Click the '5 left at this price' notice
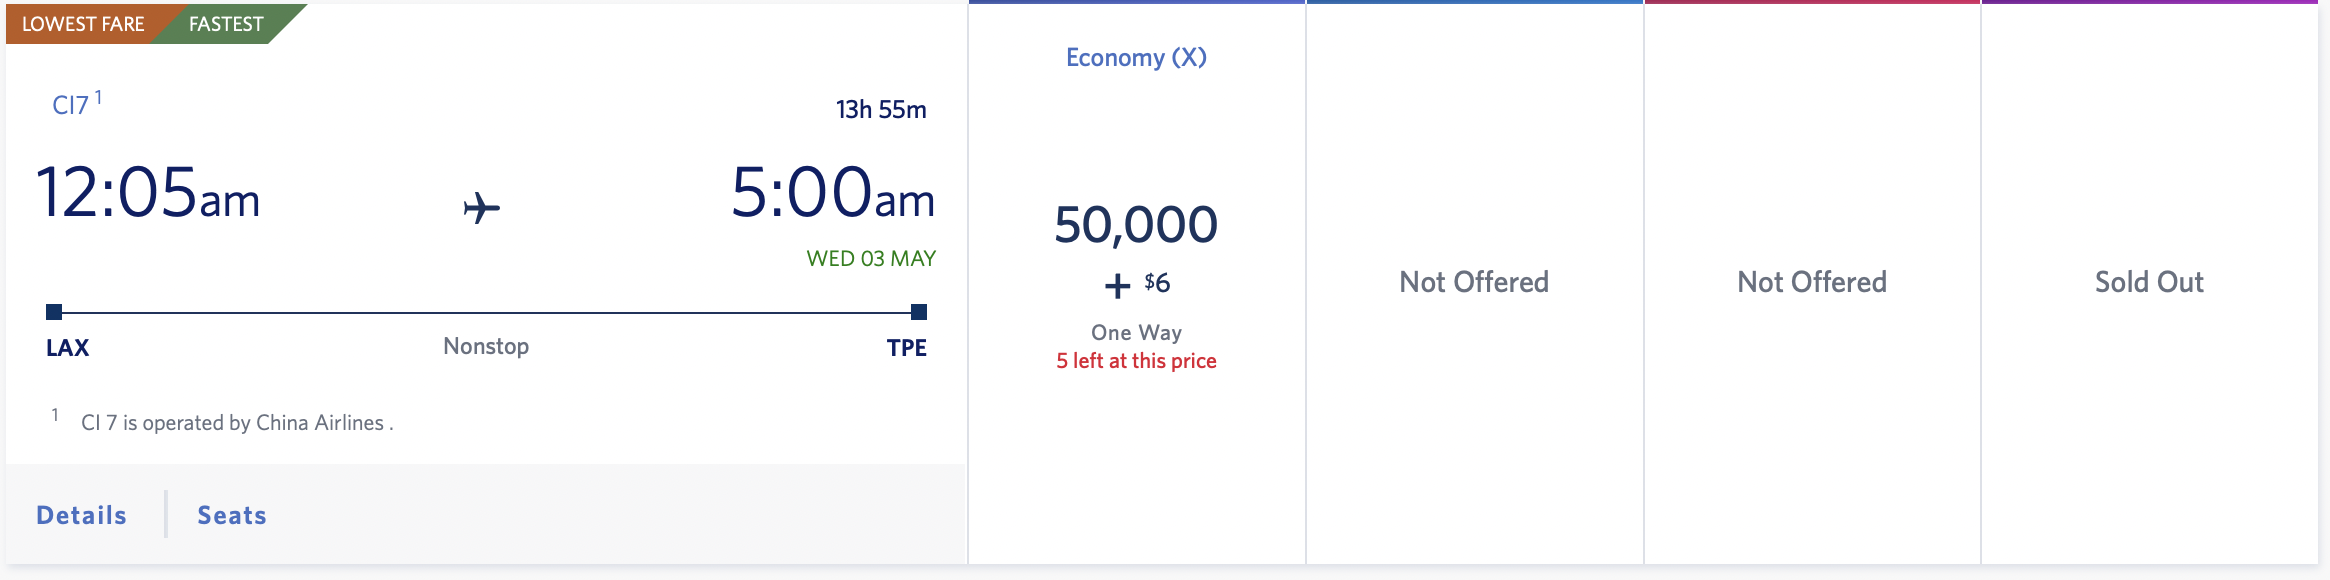The height and width of the screenshot is (580, 2330). (x=1136, y=361)
